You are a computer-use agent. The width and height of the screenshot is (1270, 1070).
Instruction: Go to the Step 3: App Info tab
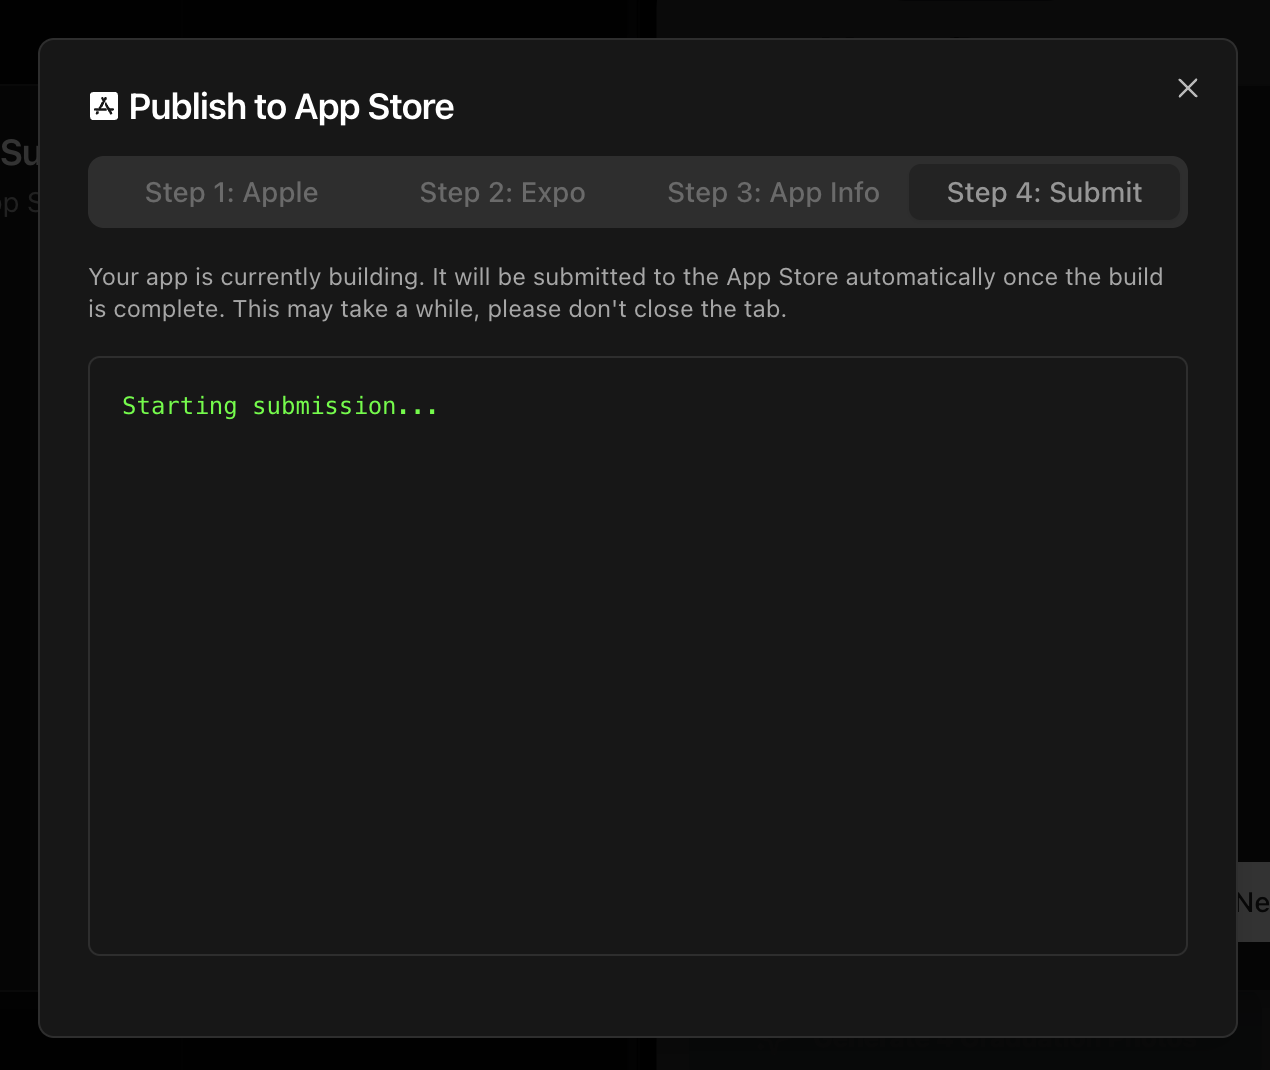click(x=772, y=192)
